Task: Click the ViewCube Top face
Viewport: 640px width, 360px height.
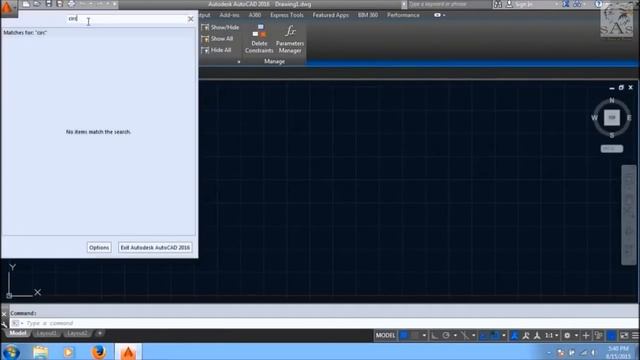Action: click(x=612, y=118)
